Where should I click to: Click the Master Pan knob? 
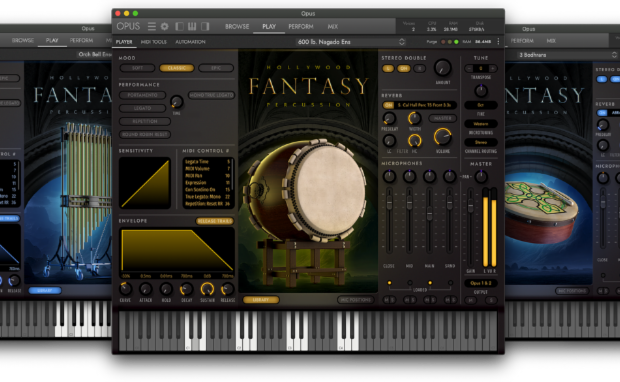click(481, 177)
